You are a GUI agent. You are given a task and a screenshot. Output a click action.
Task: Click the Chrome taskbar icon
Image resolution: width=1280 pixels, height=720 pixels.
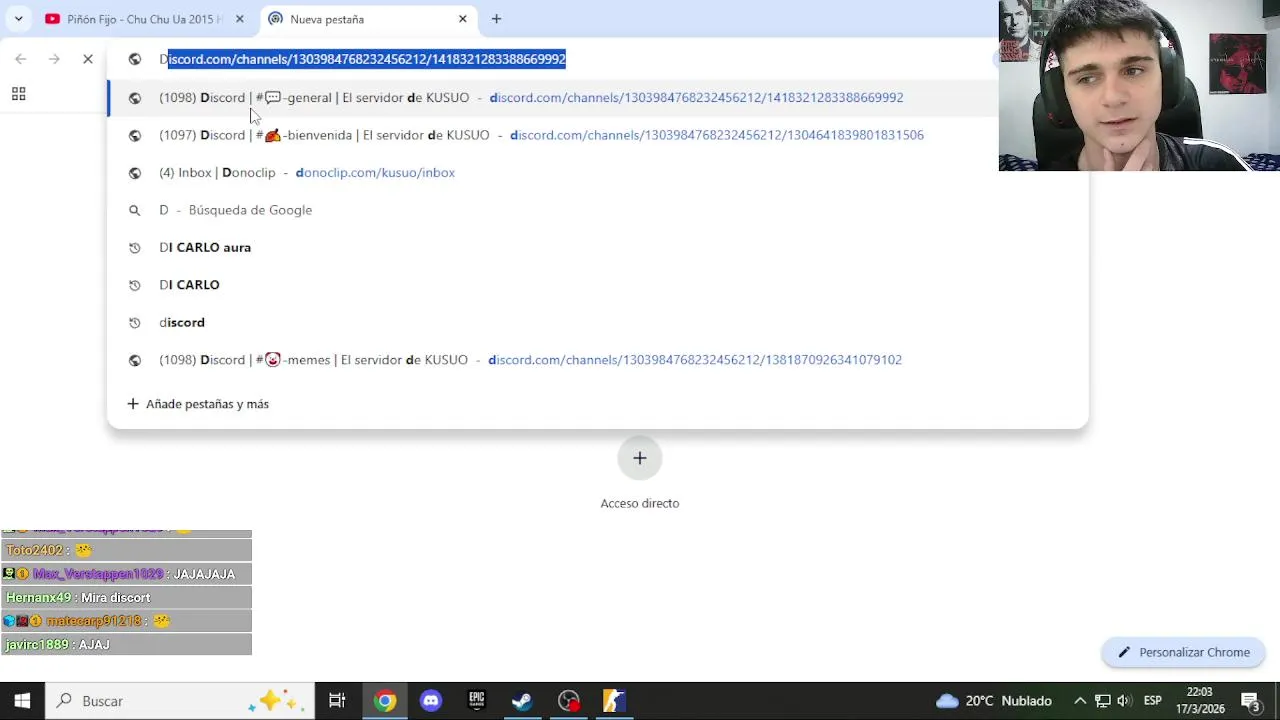[385, 701]
